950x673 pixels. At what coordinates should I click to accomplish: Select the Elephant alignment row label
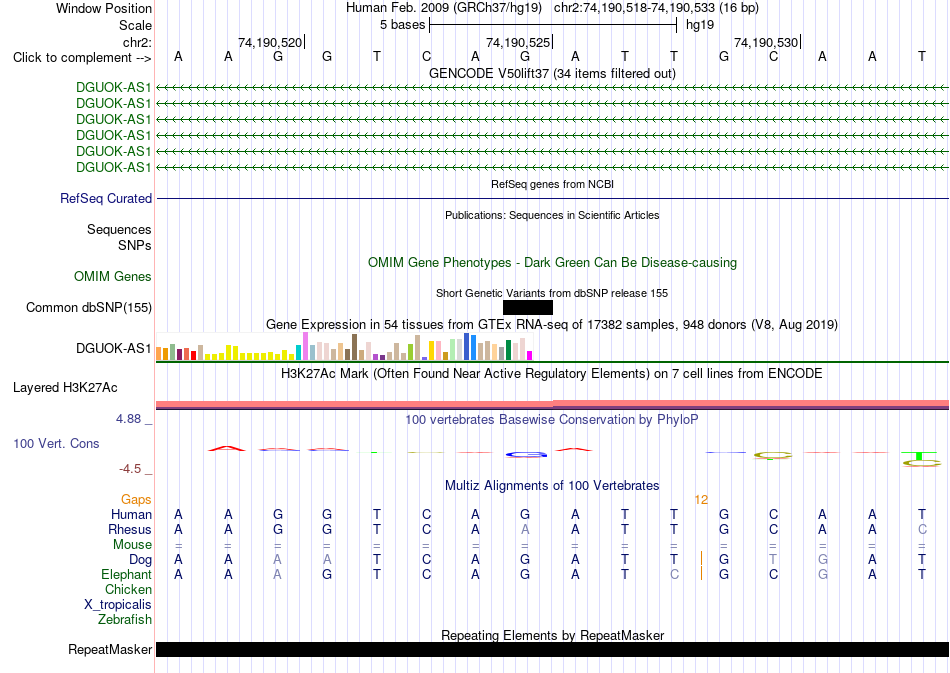click(x=126, y=574)
